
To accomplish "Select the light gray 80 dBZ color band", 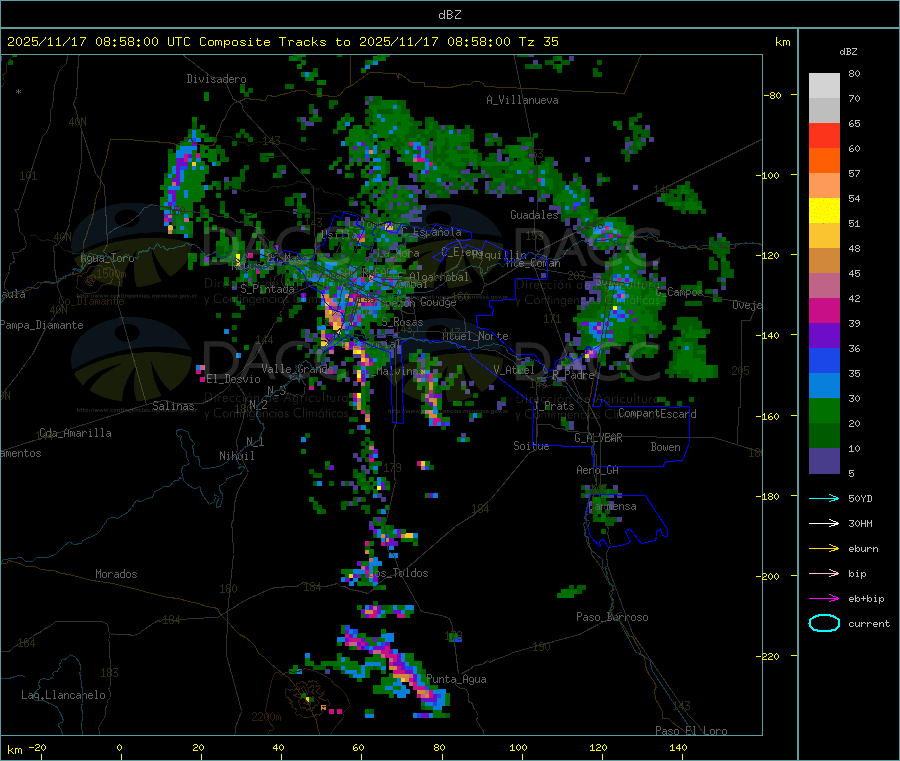I will coord(824,86).
